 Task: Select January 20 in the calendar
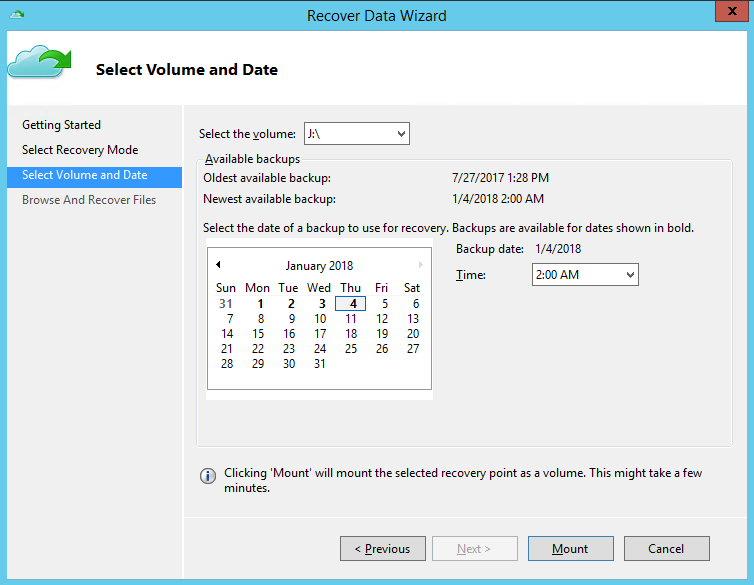(413, 334)
